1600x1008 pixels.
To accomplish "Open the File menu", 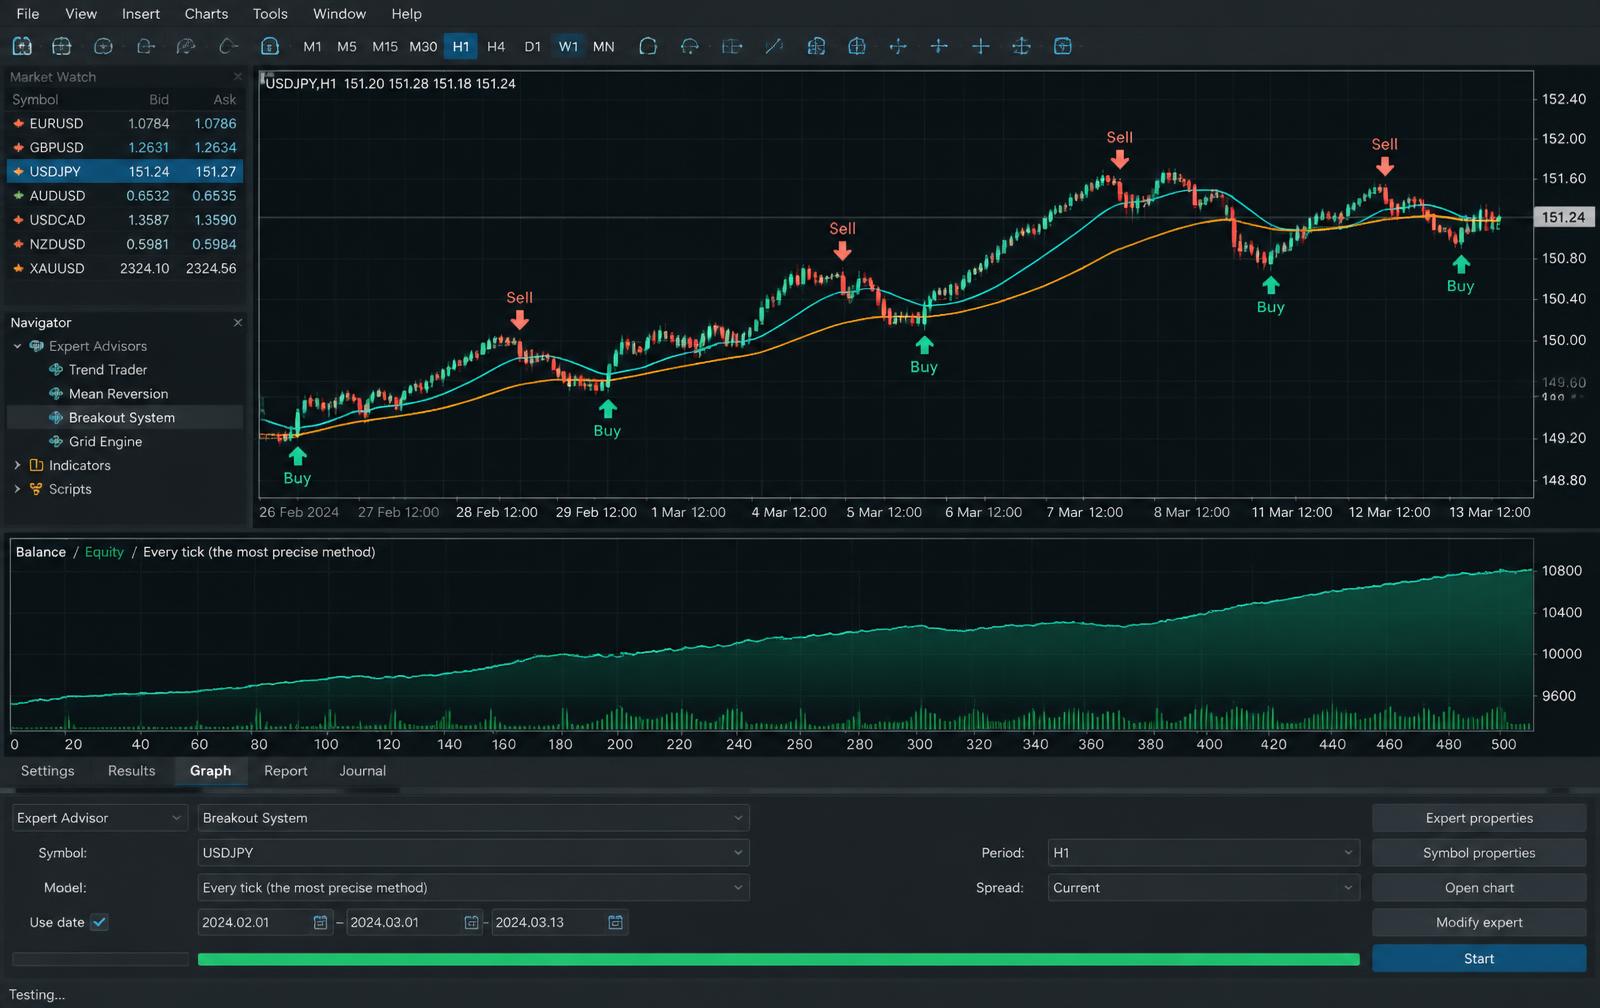I will pos(28,14).
